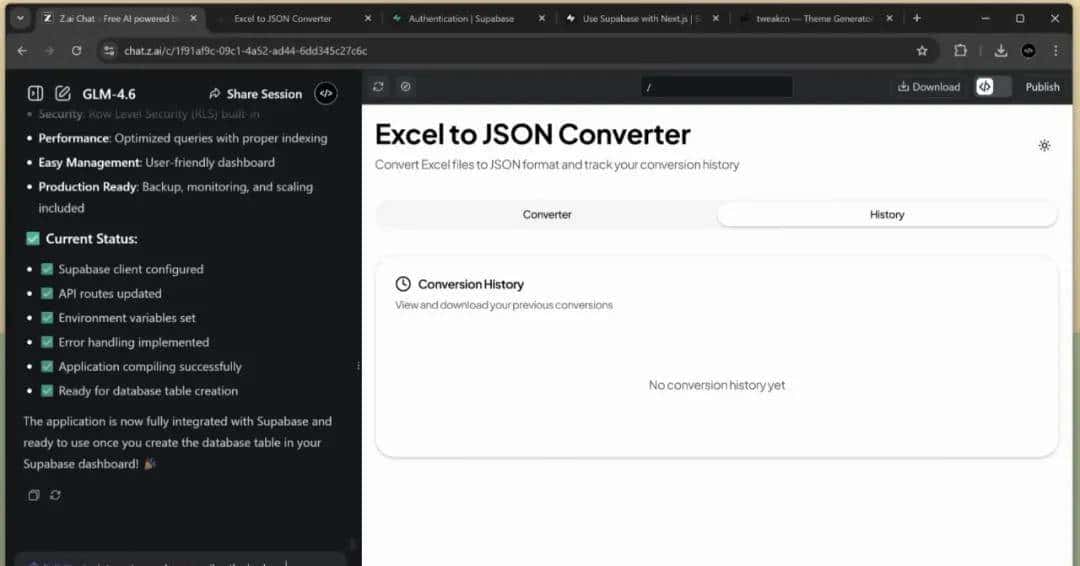Viewport: 1080px width, 566px height.
Task: Click the compass icon in the preview toolbar
Action: point(405,87)
